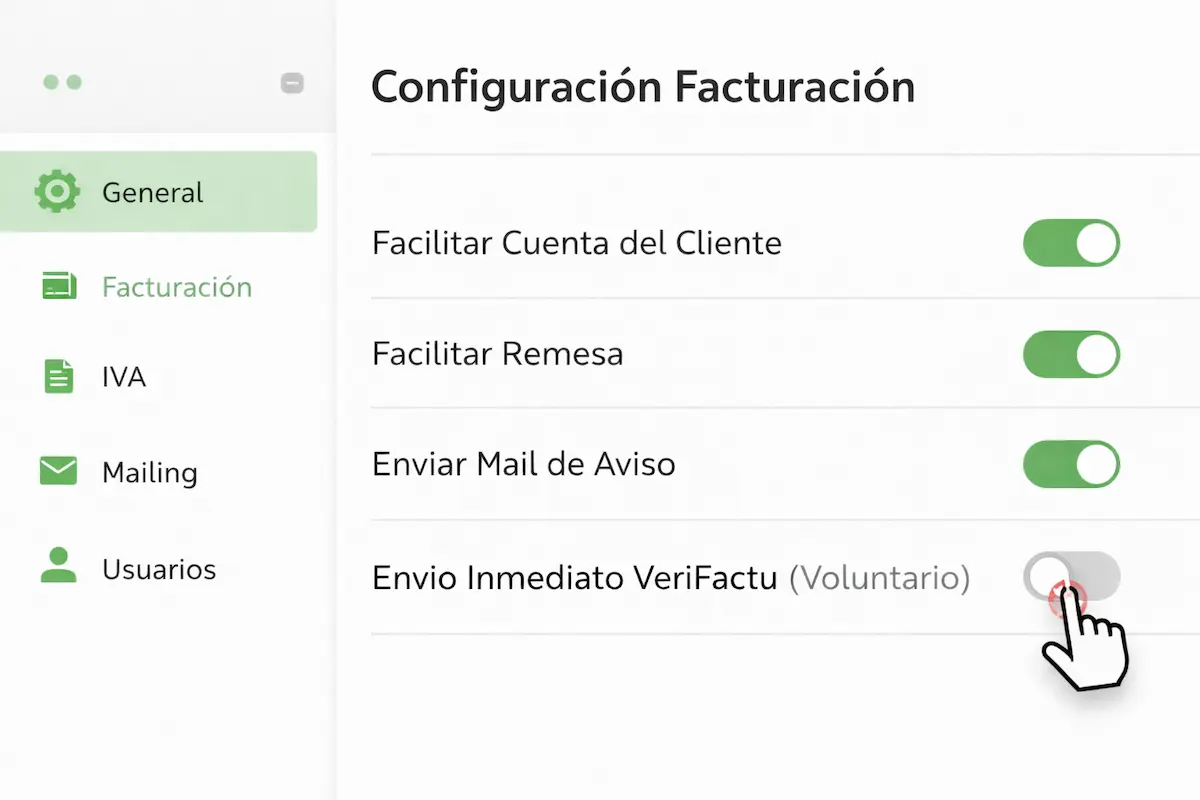Click the (Voluntario) label text

882,577
